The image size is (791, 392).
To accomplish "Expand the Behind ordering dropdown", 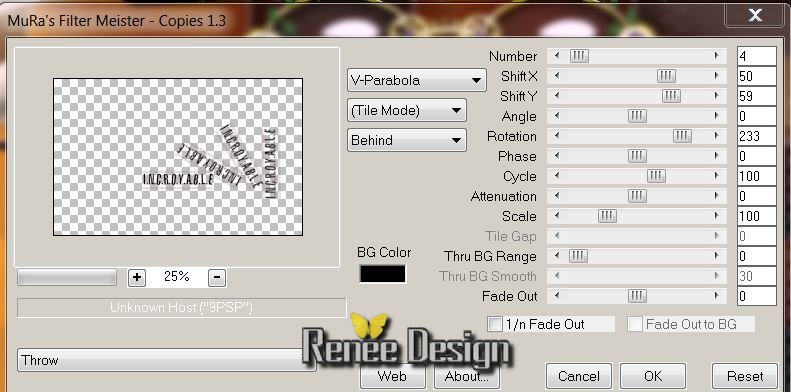I will [407, 140].
